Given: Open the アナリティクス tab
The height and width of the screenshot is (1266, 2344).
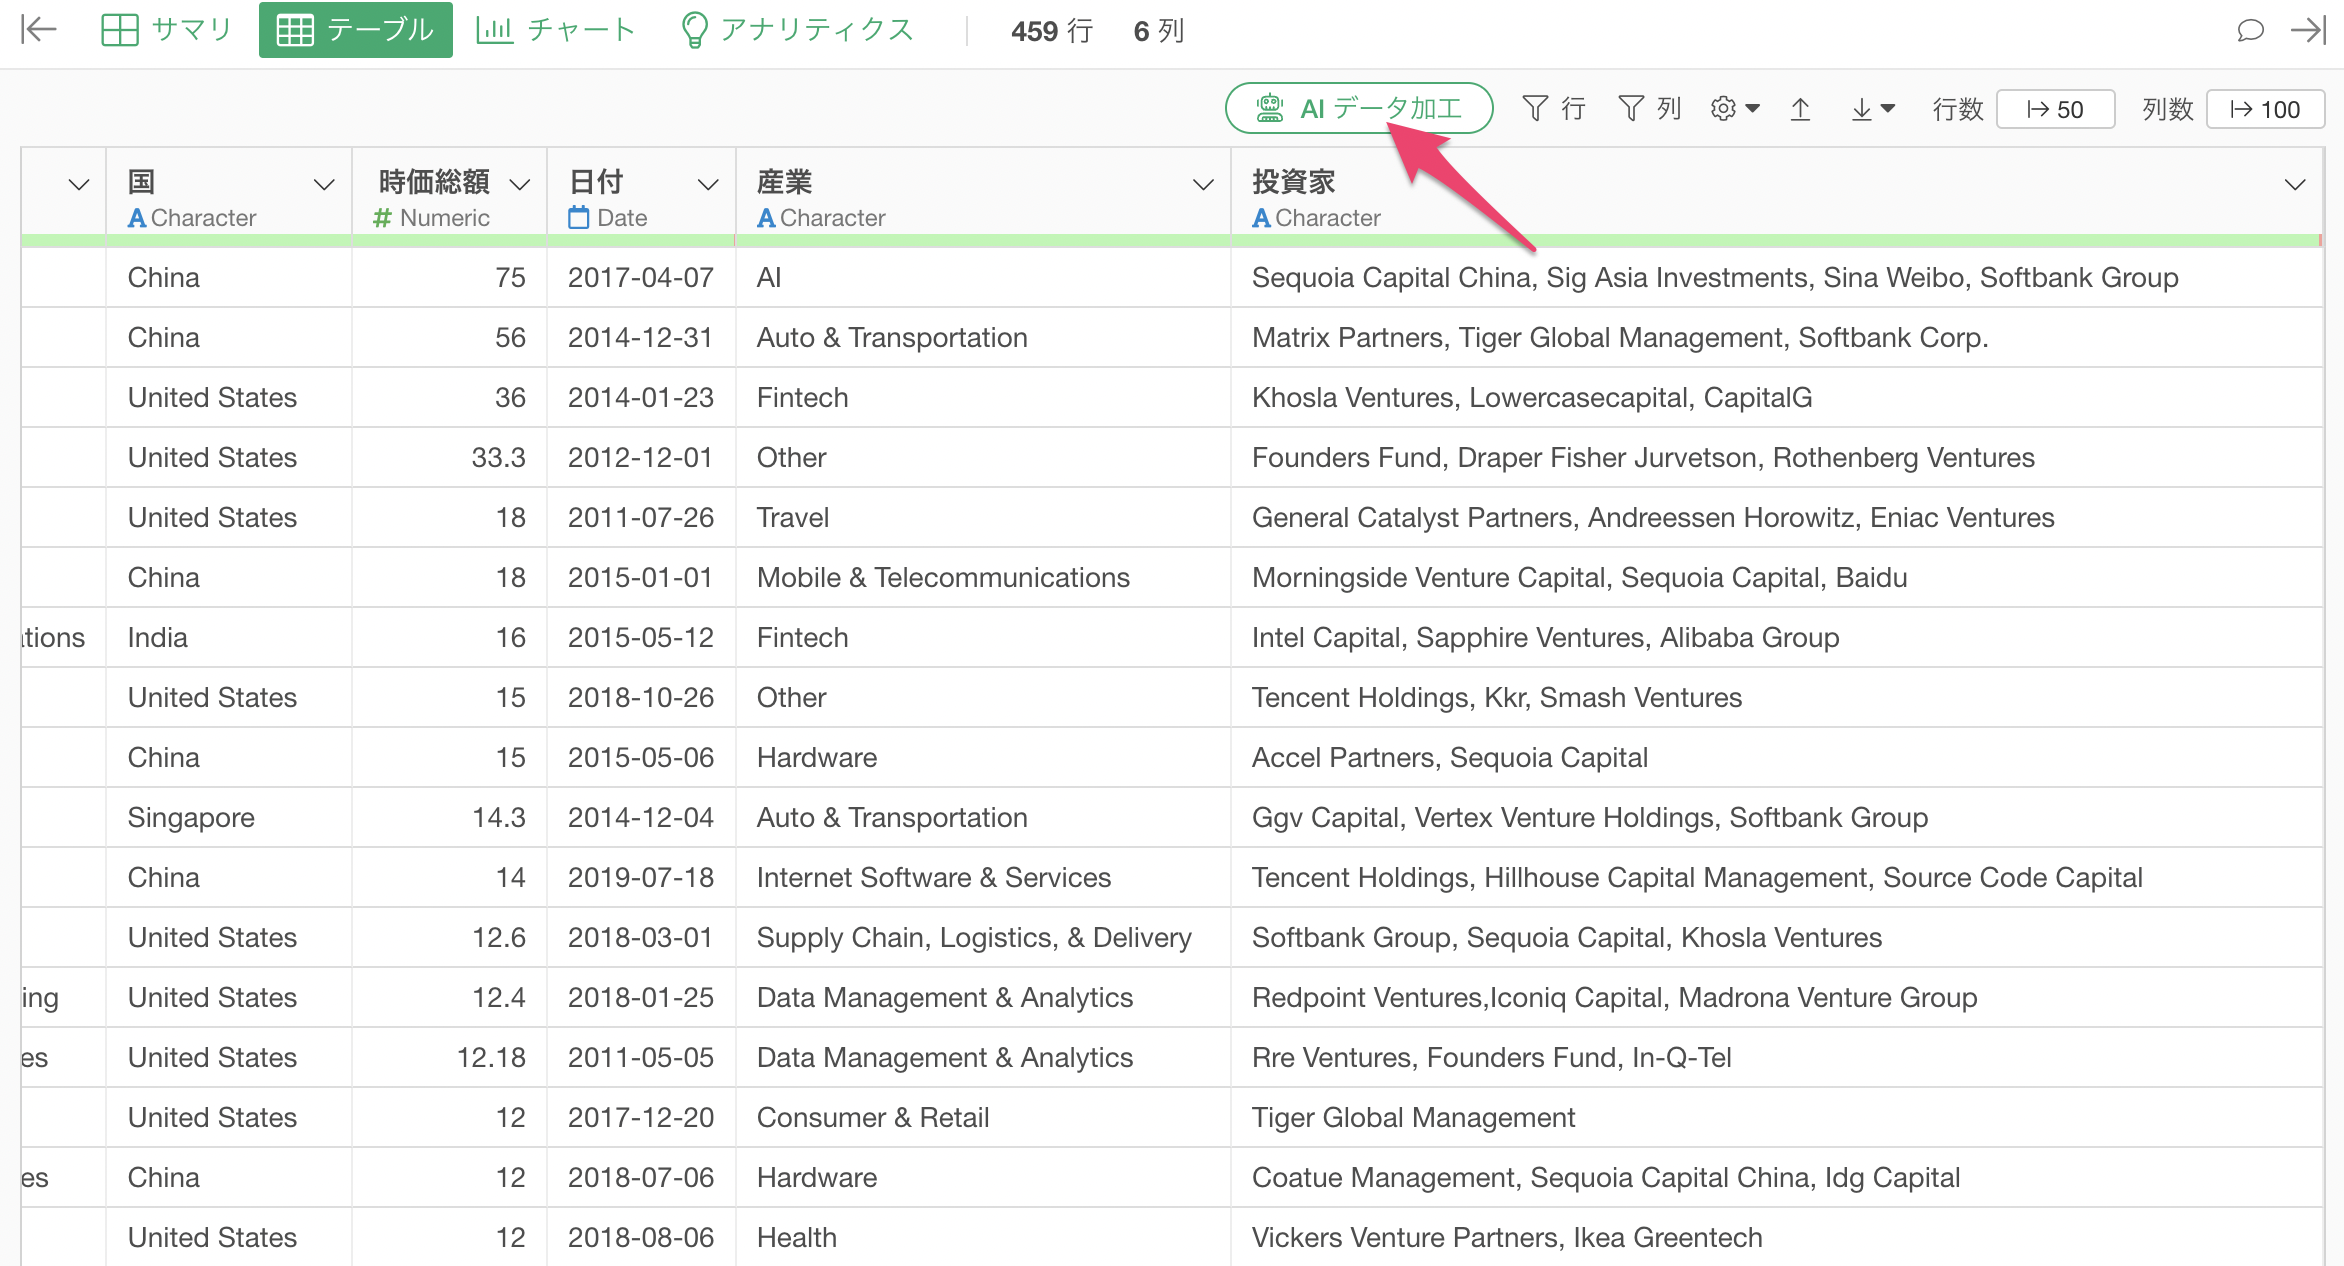Looking at the screenshot, I should (797, 30).
